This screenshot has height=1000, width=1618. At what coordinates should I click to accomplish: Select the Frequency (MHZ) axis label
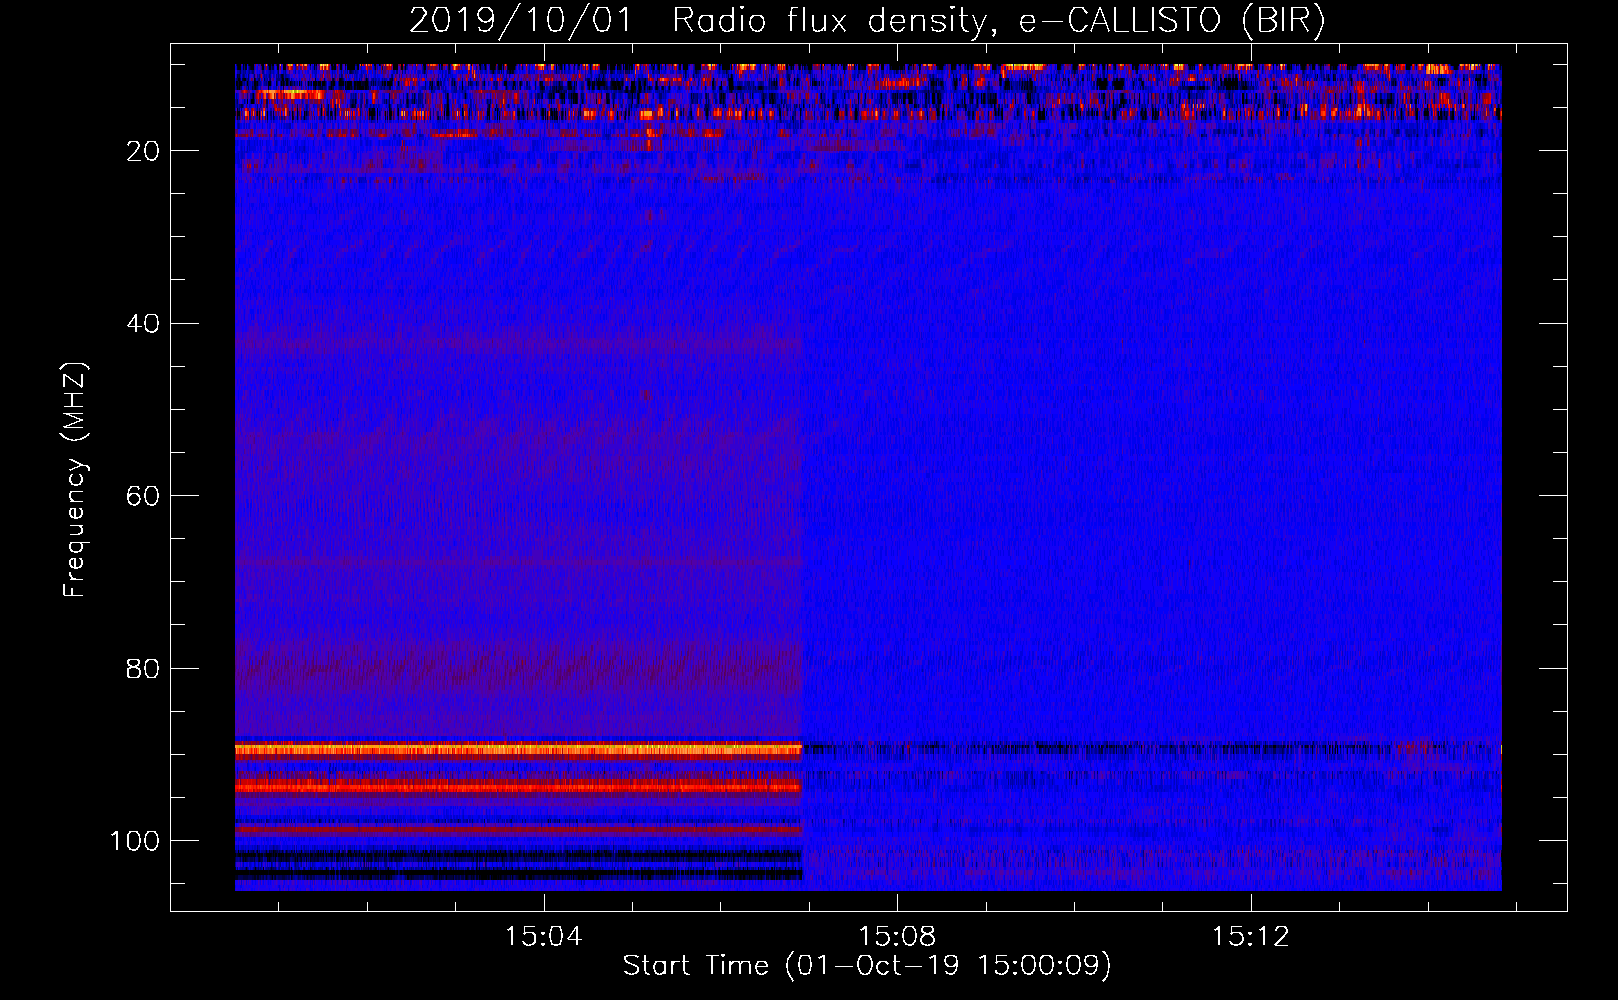click(x=75, y=480)
